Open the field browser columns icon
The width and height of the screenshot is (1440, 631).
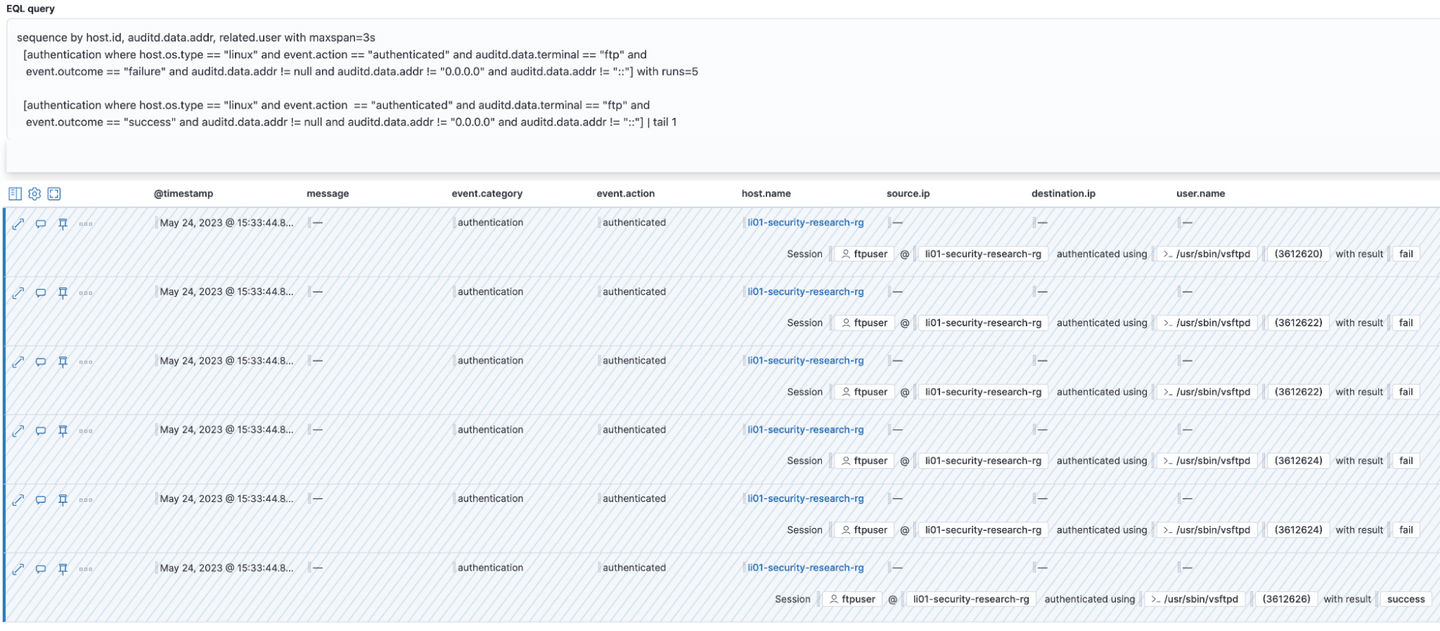click(x=15, y=194)
